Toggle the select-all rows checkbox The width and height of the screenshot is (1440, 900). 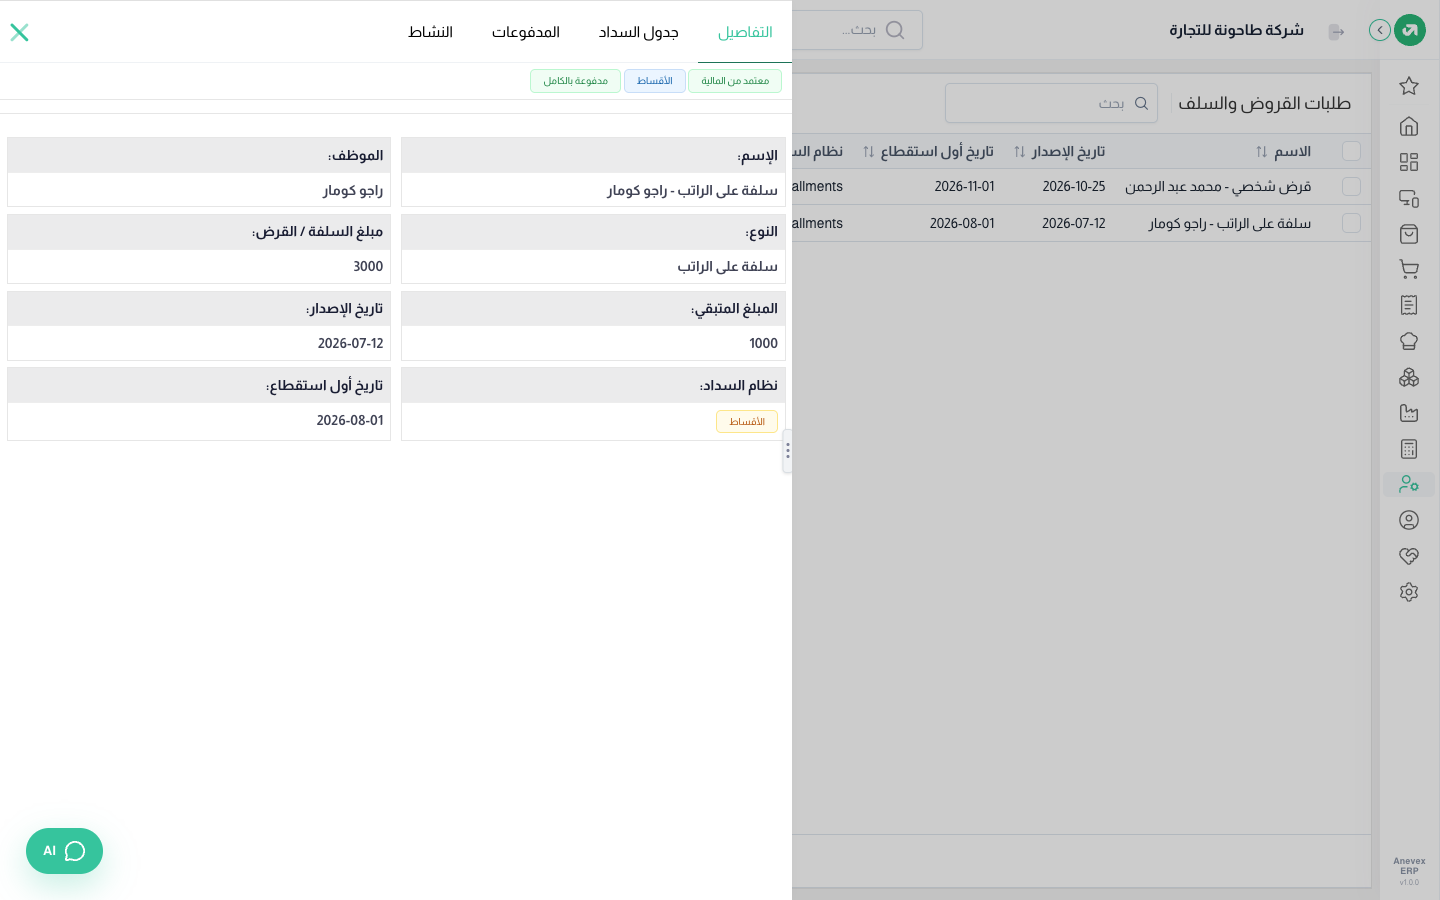(1351, 151)
